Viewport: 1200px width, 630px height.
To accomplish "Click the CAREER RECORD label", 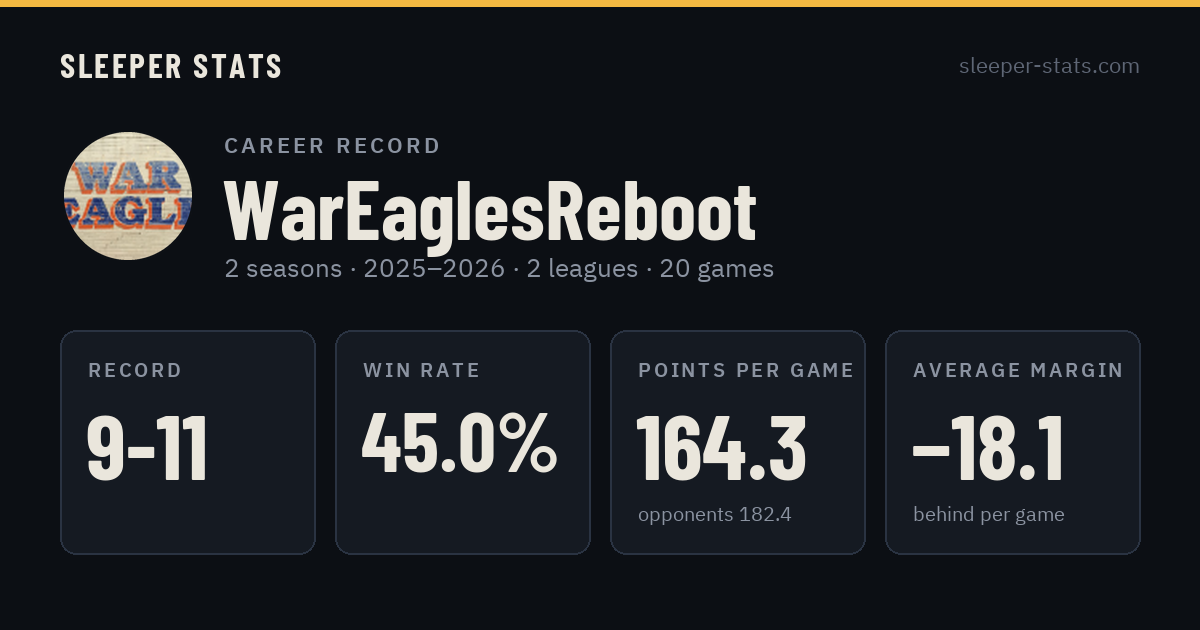I will pos(332,146).
